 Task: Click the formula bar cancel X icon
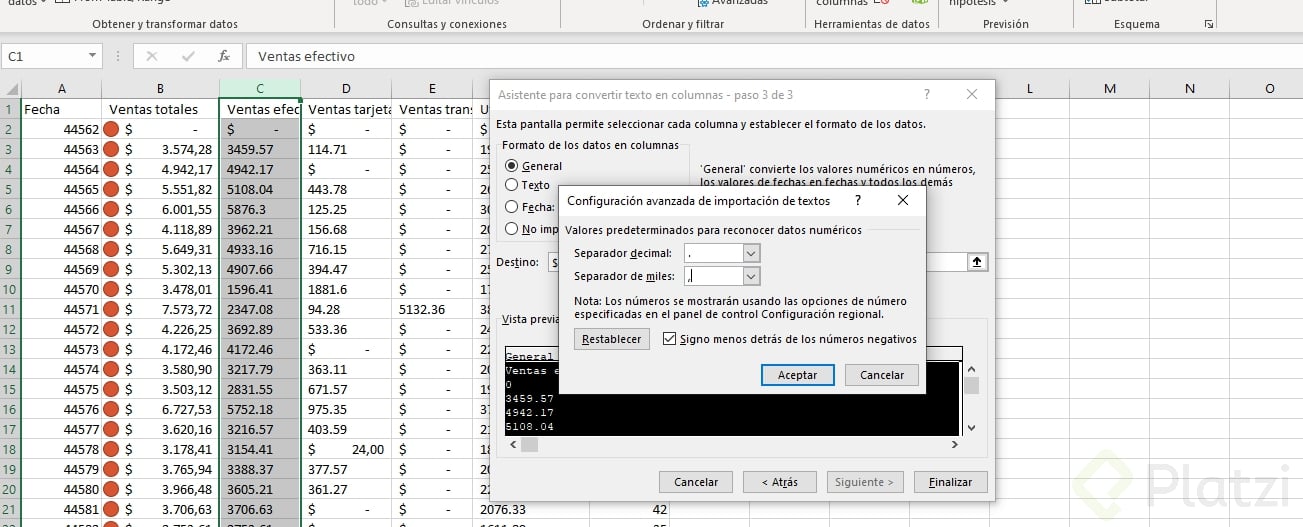pyautogui.click(x=152, y=56)
